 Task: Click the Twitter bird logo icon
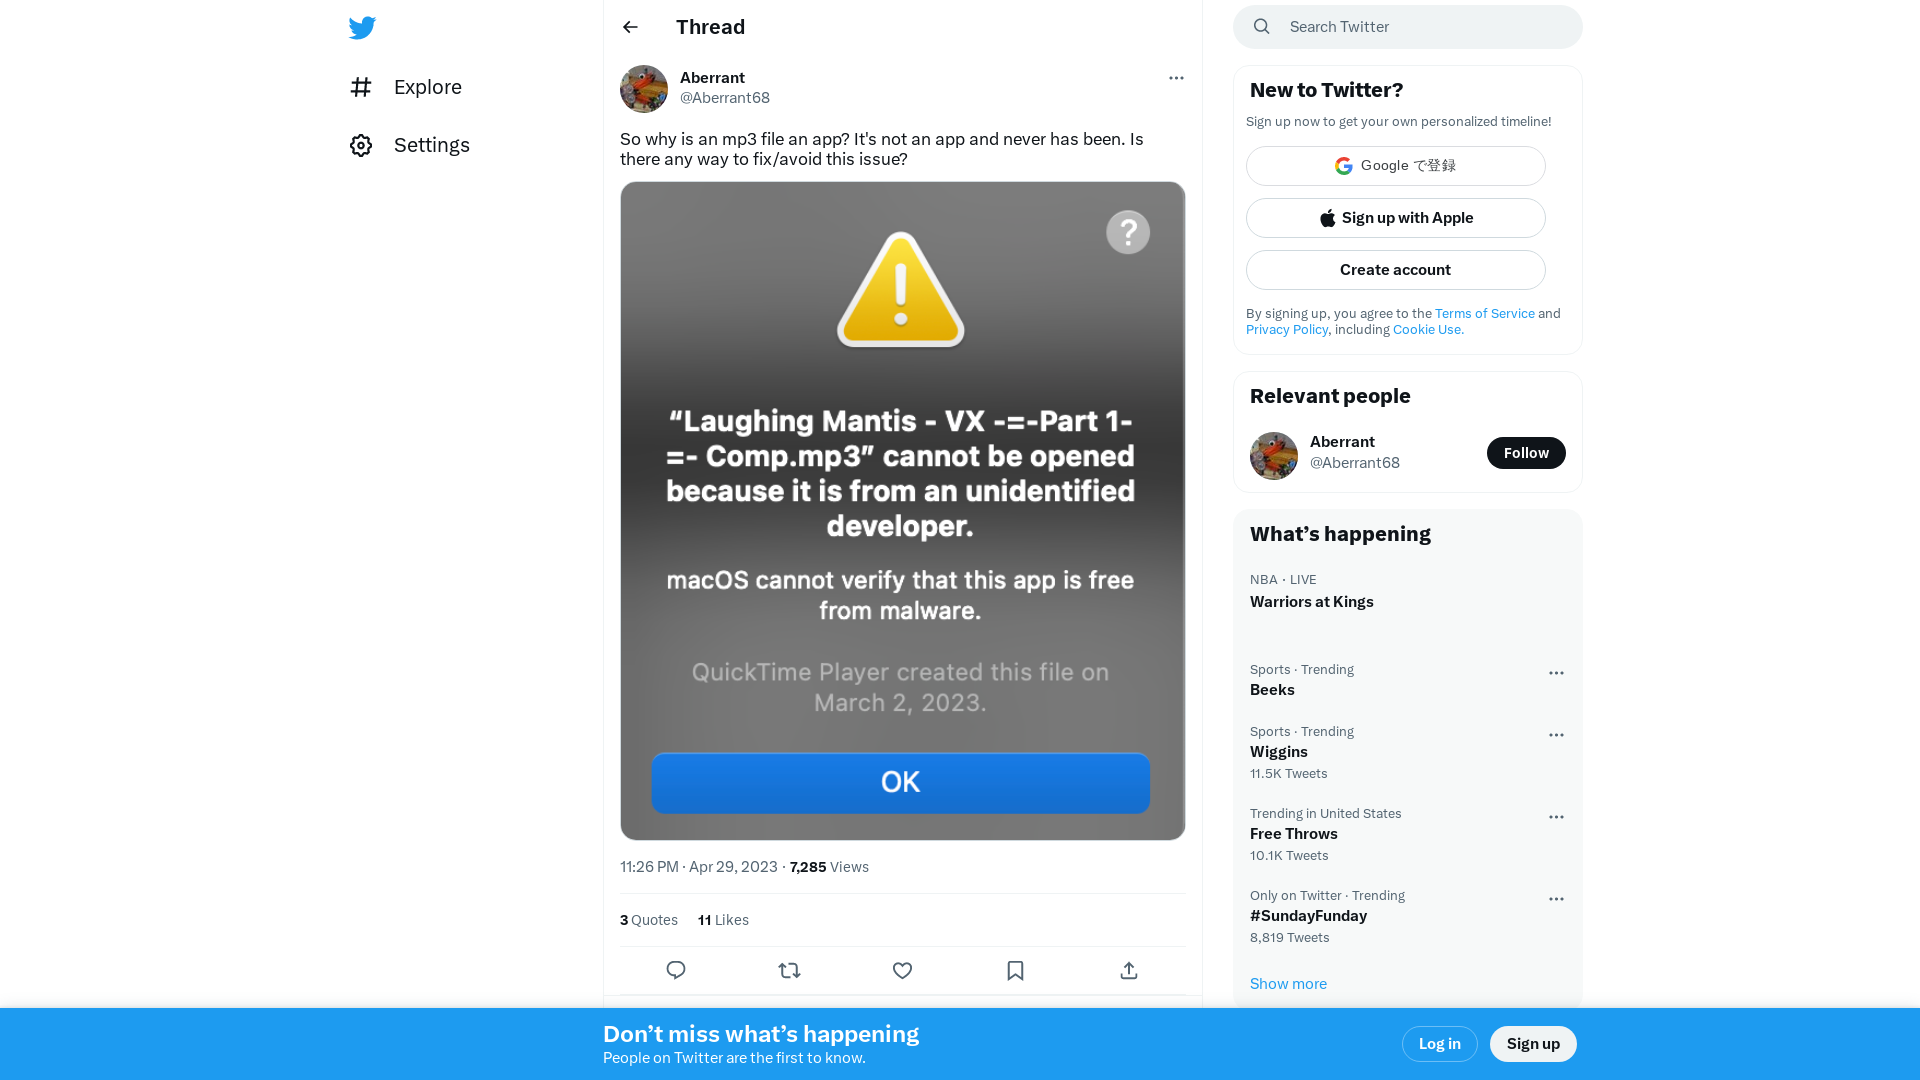363,26
